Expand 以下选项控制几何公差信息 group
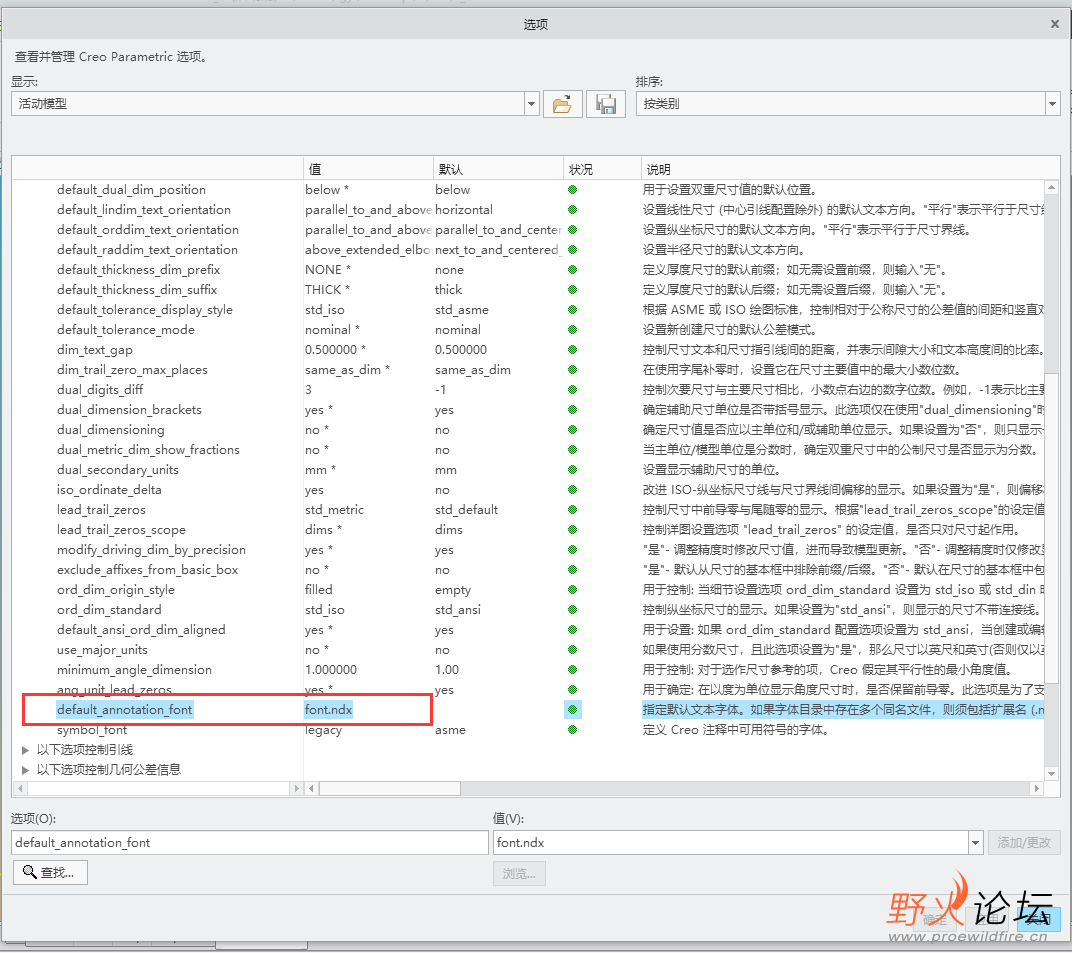 26,770
